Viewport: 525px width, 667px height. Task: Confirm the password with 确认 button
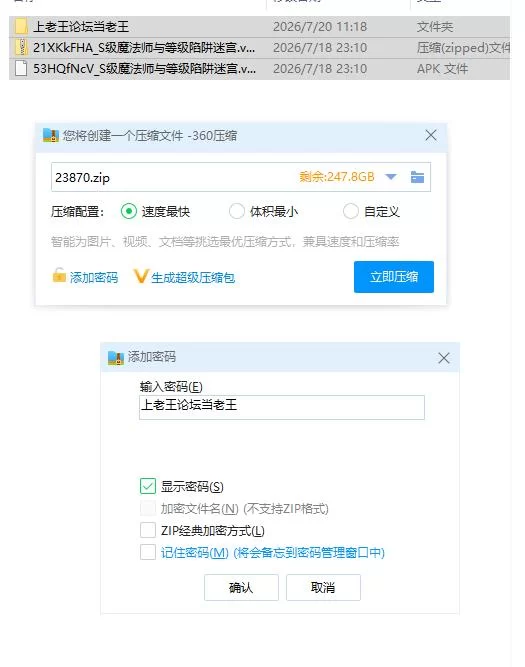[241, 587]
